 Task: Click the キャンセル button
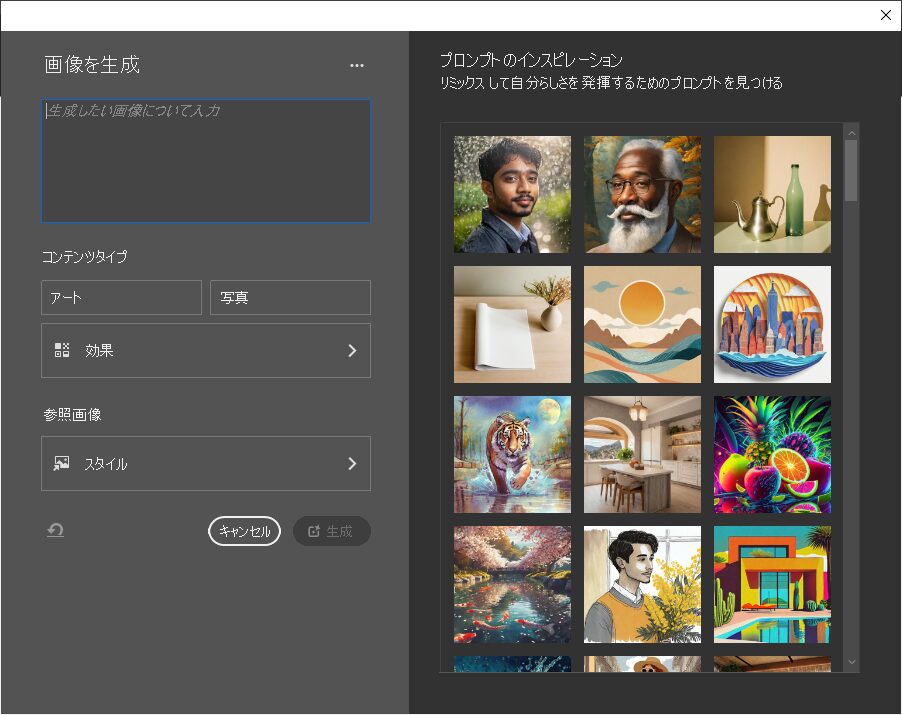tap(244, 531)
